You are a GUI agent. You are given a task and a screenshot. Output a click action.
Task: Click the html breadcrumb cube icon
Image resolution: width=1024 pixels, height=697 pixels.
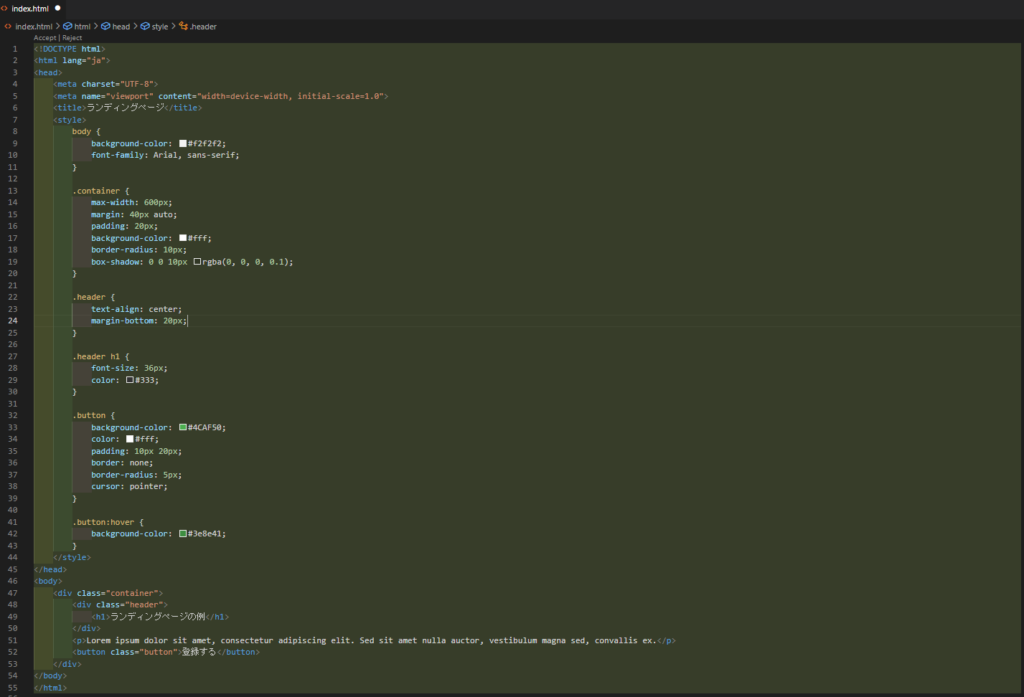tap(67, 26)
